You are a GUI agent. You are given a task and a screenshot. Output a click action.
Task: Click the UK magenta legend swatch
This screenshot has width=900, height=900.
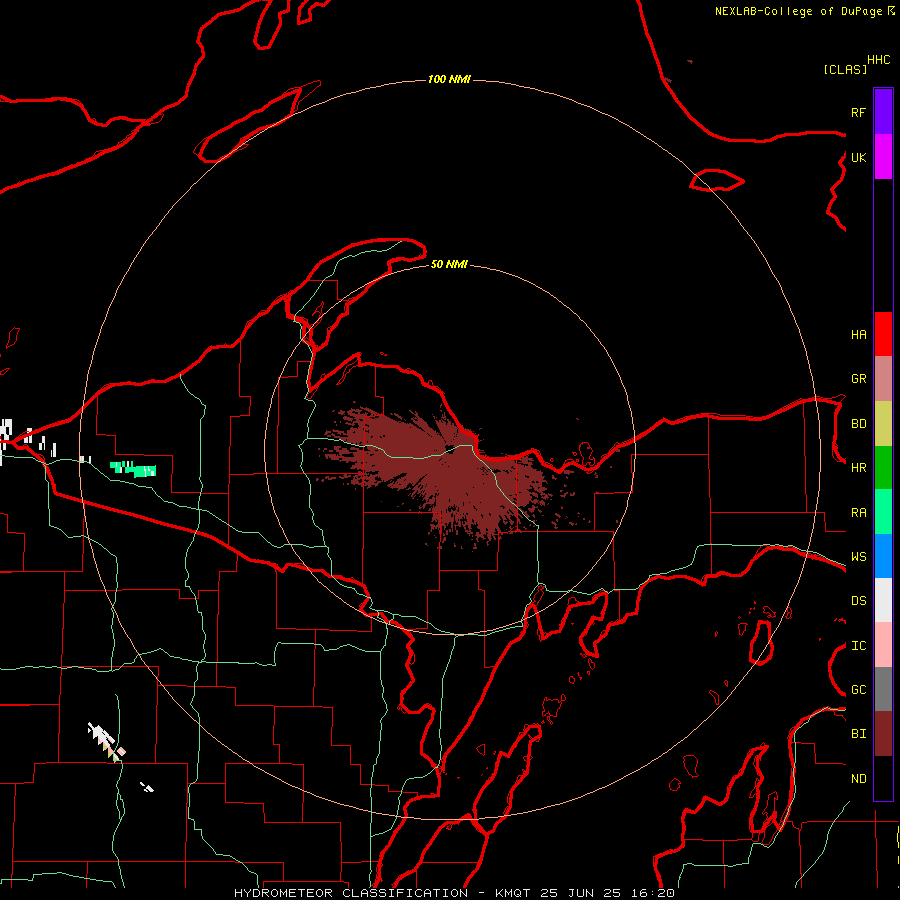(x=883, y=157)
